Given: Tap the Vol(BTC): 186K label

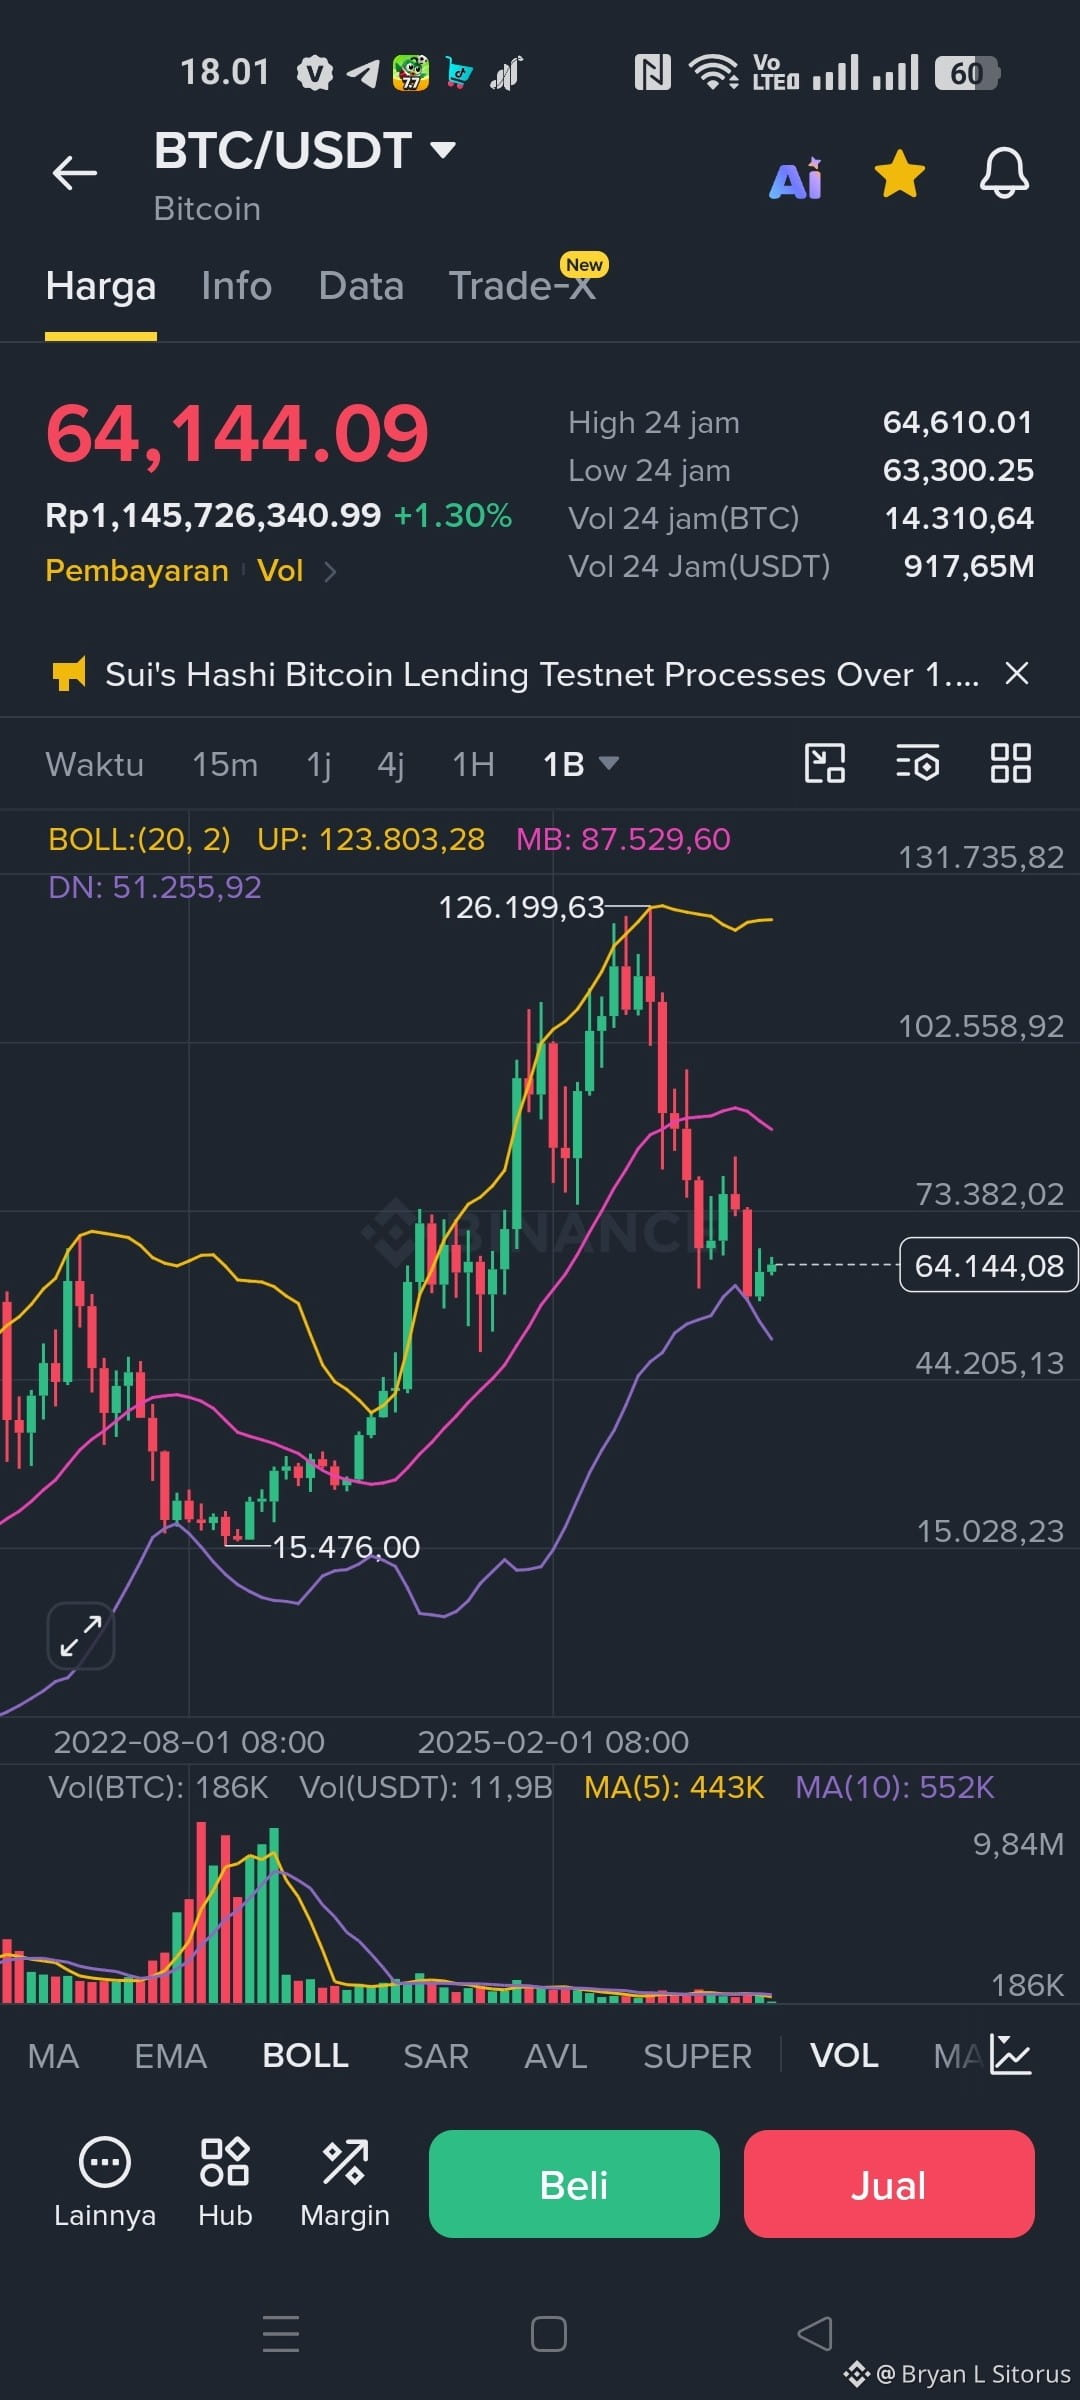Looking at the screenshot, I should click(158, 1787).
